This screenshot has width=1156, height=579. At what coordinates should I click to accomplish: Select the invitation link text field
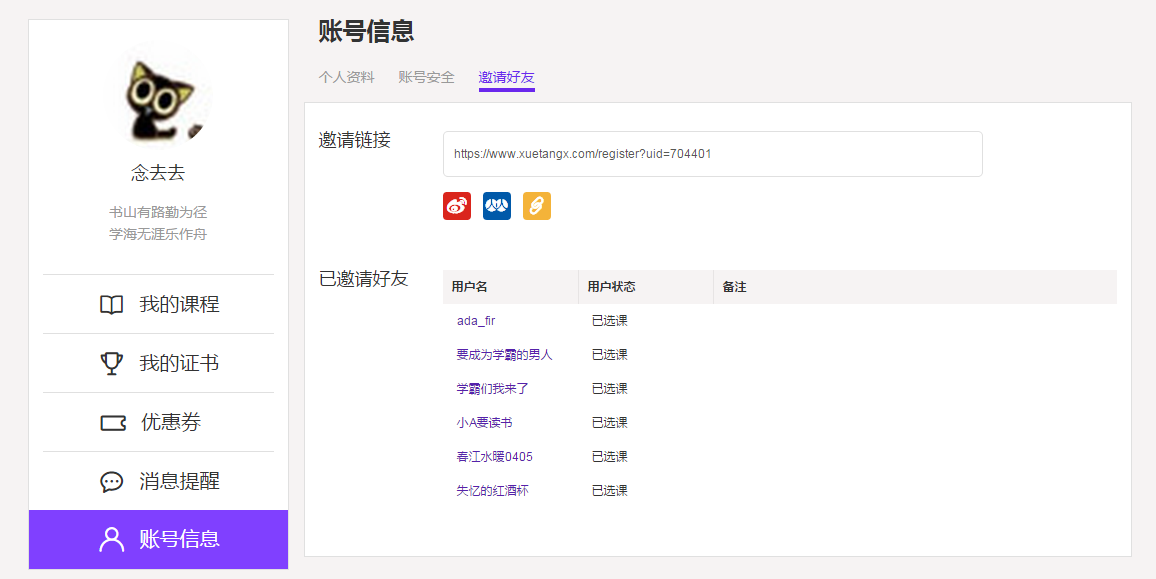coord(712,153)
